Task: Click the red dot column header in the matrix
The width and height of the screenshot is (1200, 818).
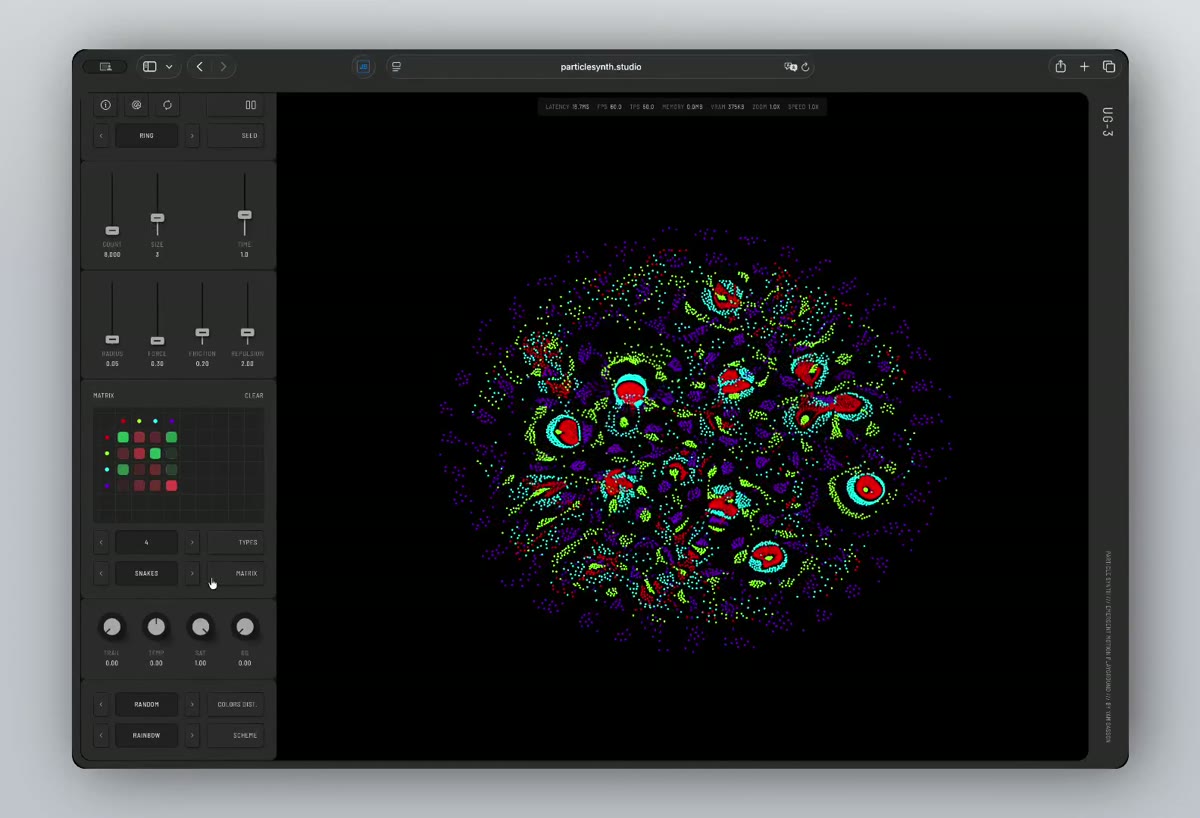Action: coord(123,421)
